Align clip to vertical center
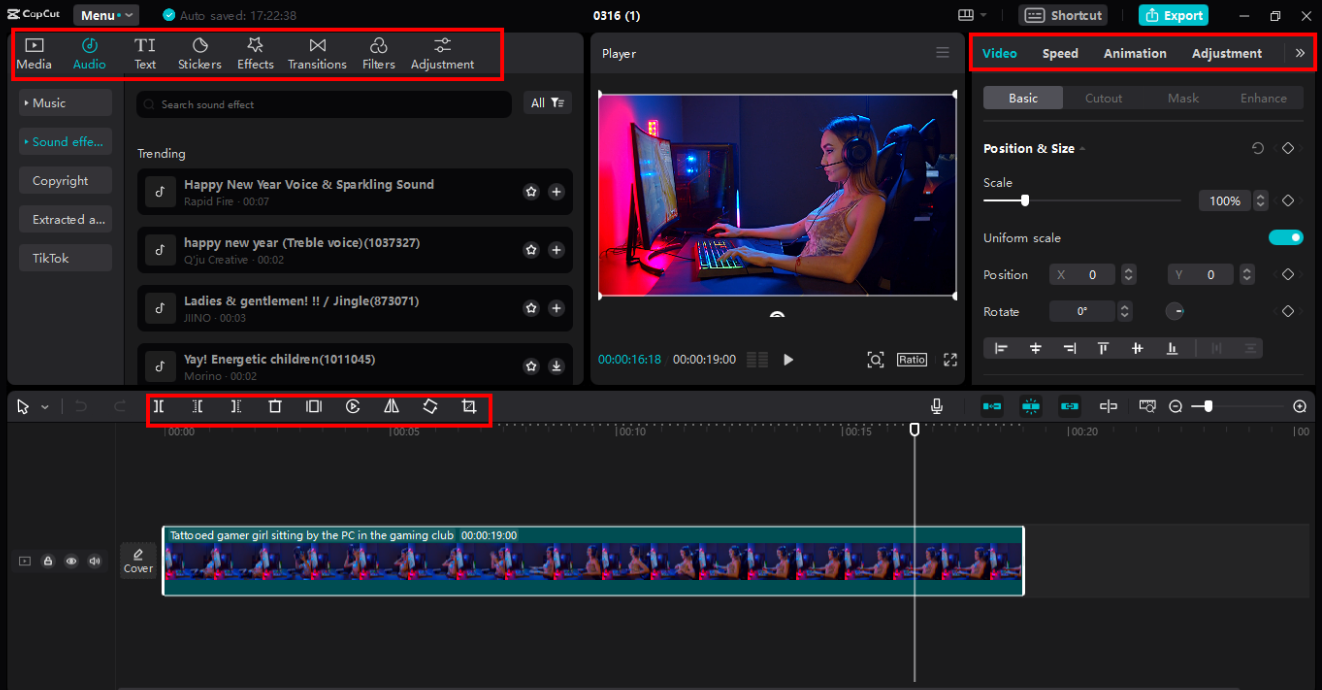 [1137, 348]
